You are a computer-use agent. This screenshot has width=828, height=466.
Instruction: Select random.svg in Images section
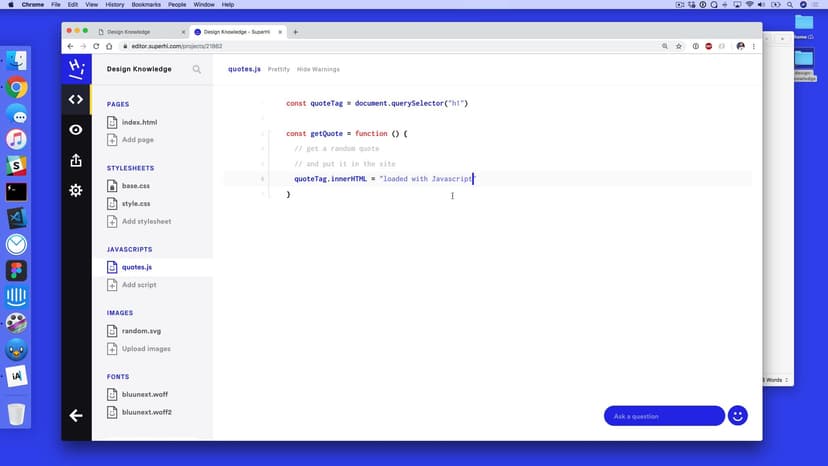pyautogui.click(x=141, y=331)
